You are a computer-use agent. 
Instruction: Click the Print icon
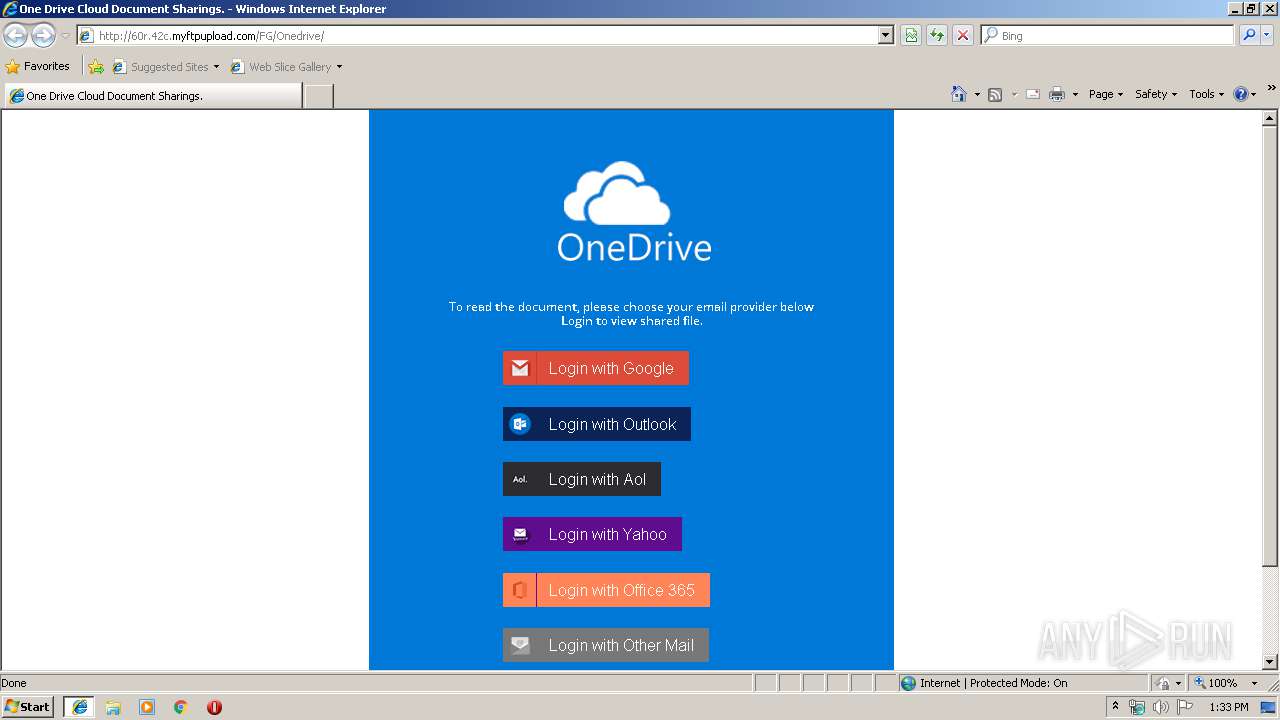[x=1057, y=94]
